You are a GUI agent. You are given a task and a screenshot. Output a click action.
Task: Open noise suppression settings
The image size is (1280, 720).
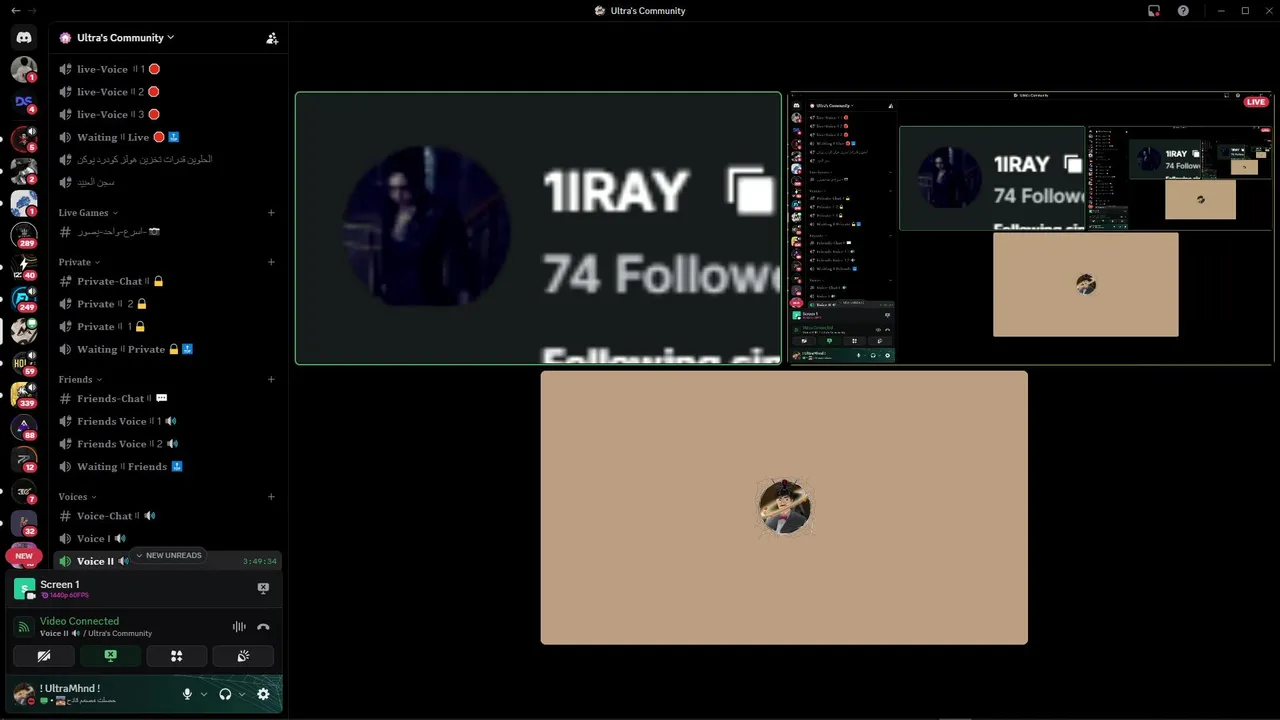pyautogui.click(x=239, y=627)
